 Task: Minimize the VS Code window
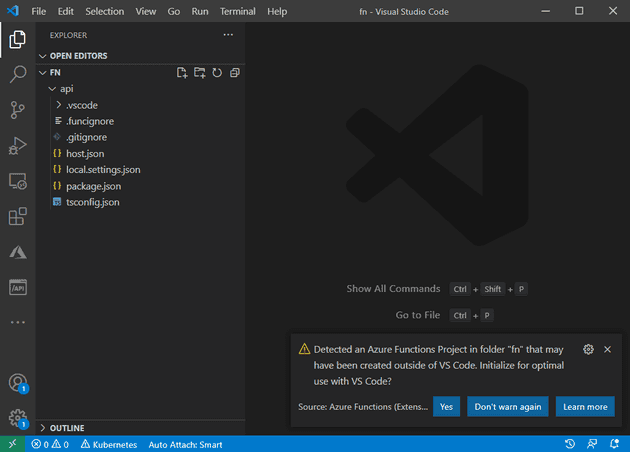coord(545,11)
